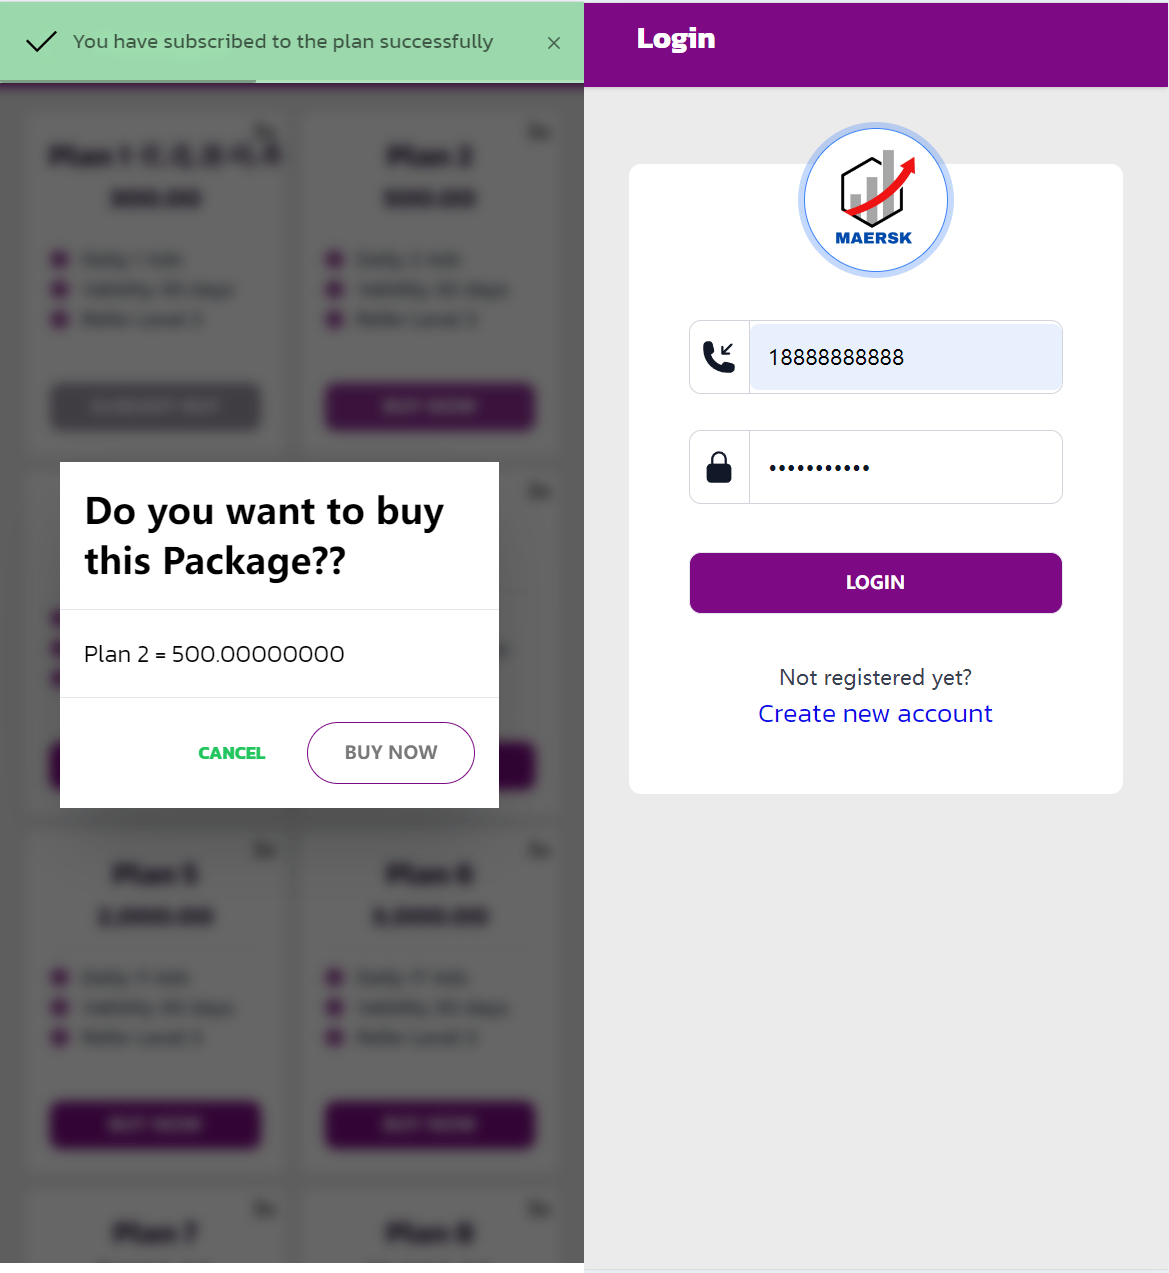Screen dimensions: 1169x1273
Task: Click the padlock icon beside the password field
Action: [719, 467]
